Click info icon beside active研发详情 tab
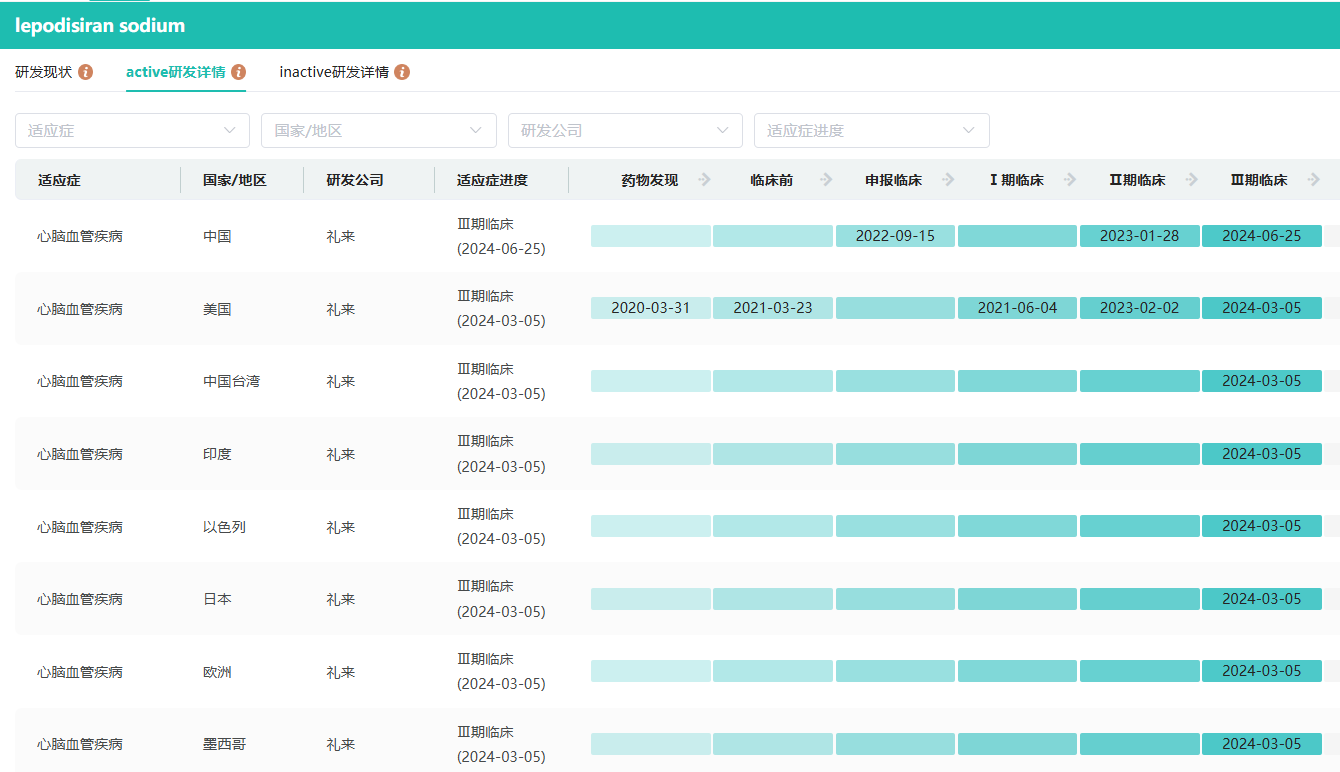This screenshot has height=772, width=1340. (x=239, y=72)
